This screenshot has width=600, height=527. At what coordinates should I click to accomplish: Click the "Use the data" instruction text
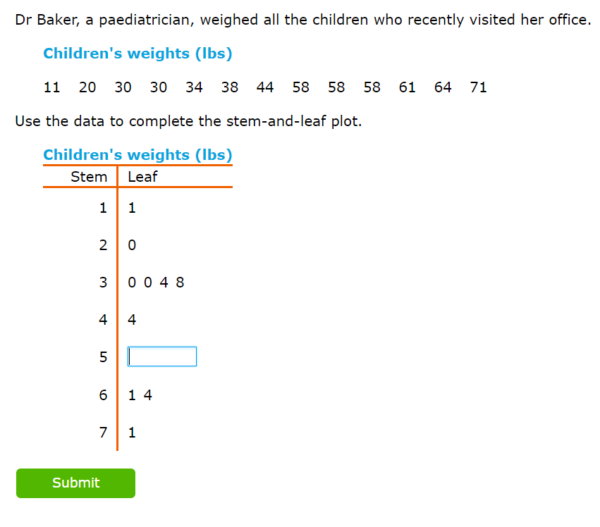pyautogui.click(x=188, y=122)
